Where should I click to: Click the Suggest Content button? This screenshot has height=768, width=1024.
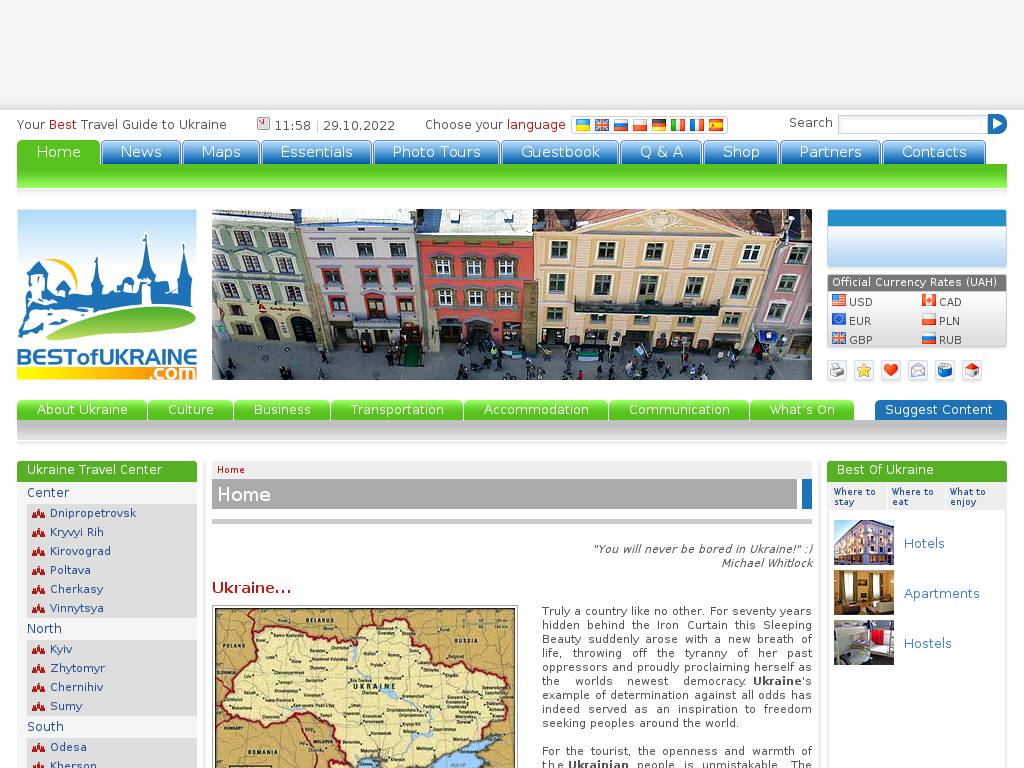(x=939, y=410)
